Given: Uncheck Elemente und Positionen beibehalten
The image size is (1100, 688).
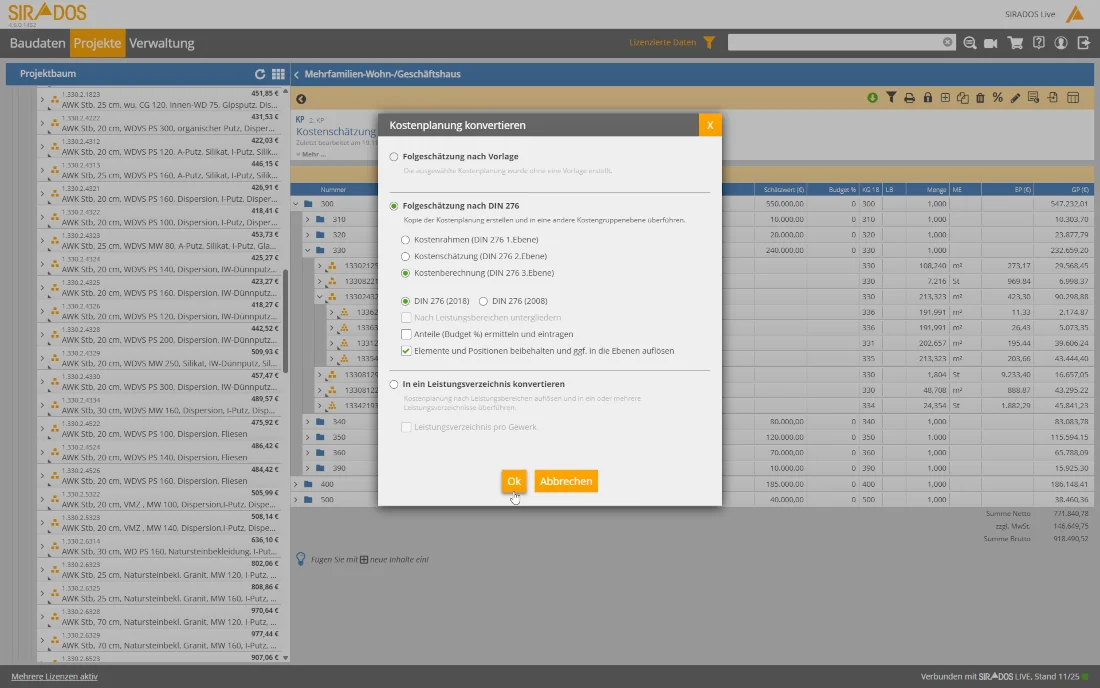Looking at the screenshot, I should tap(406, 351).
